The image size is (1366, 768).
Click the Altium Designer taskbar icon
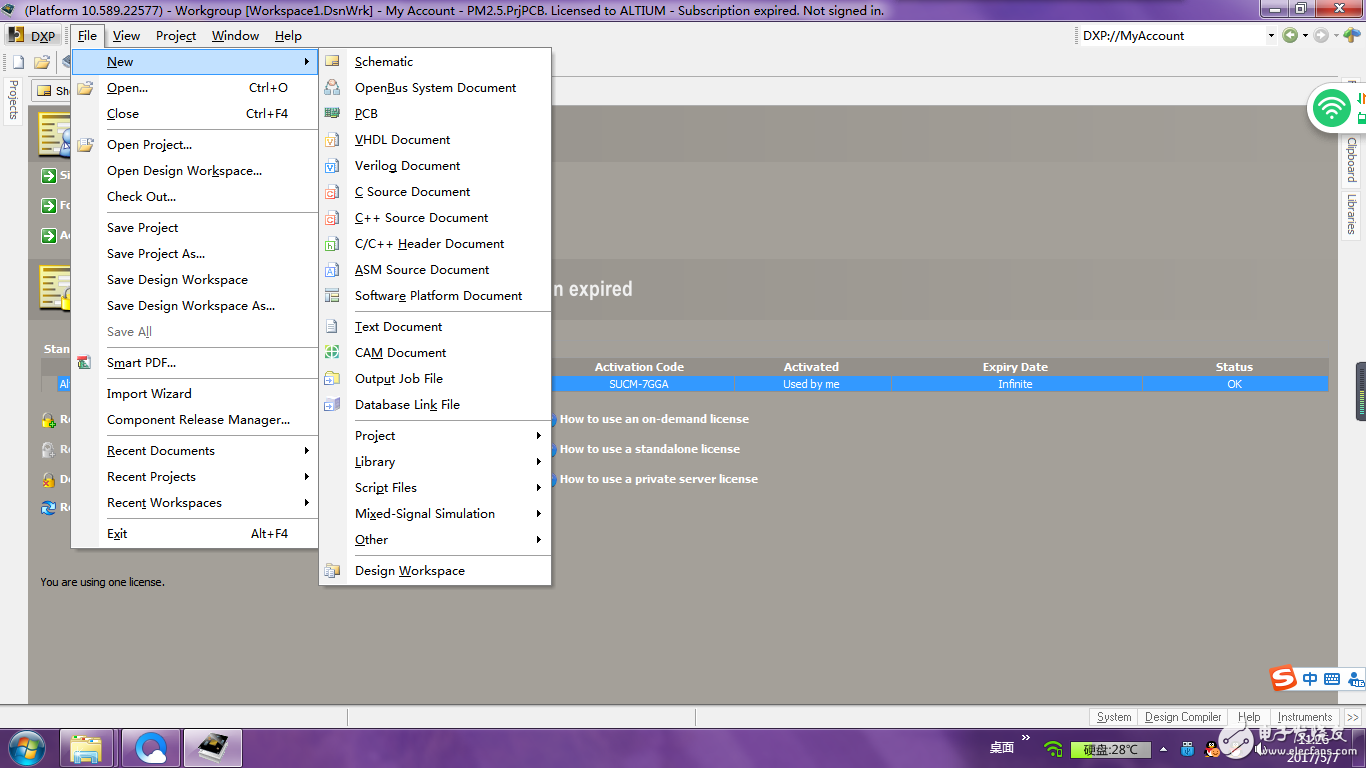212,748
